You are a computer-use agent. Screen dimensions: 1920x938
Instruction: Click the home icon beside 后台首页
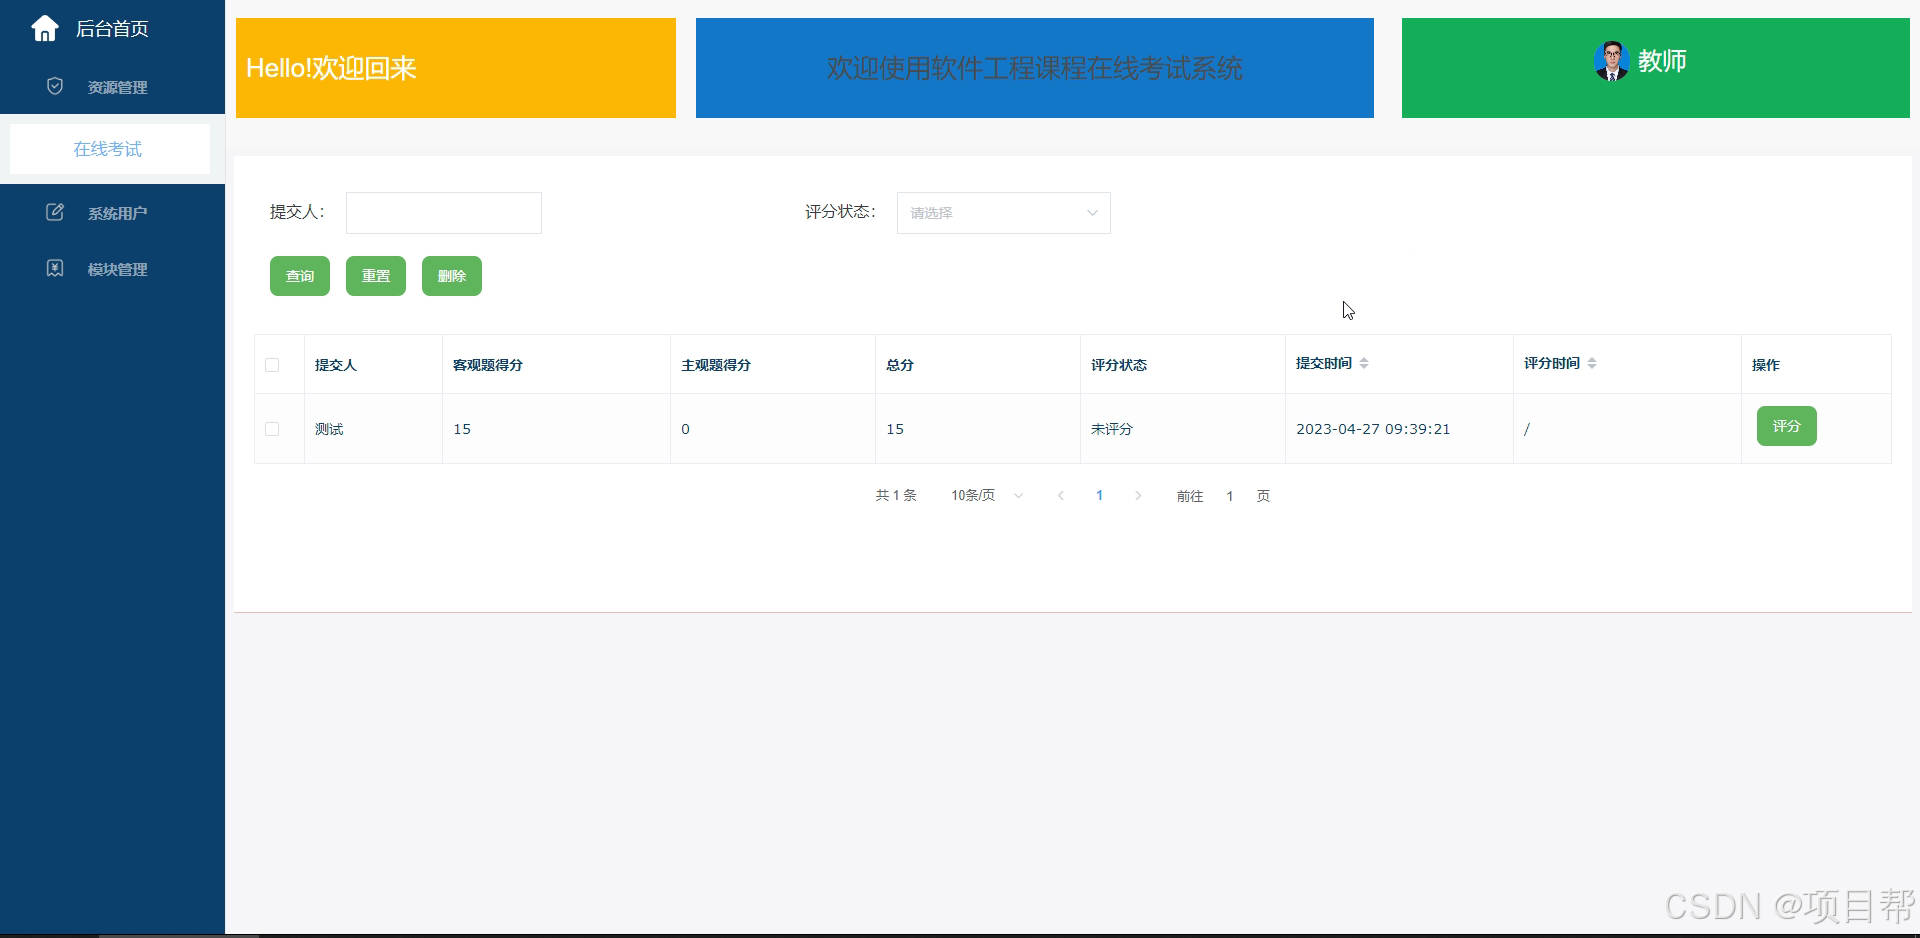tap(45, 28)
